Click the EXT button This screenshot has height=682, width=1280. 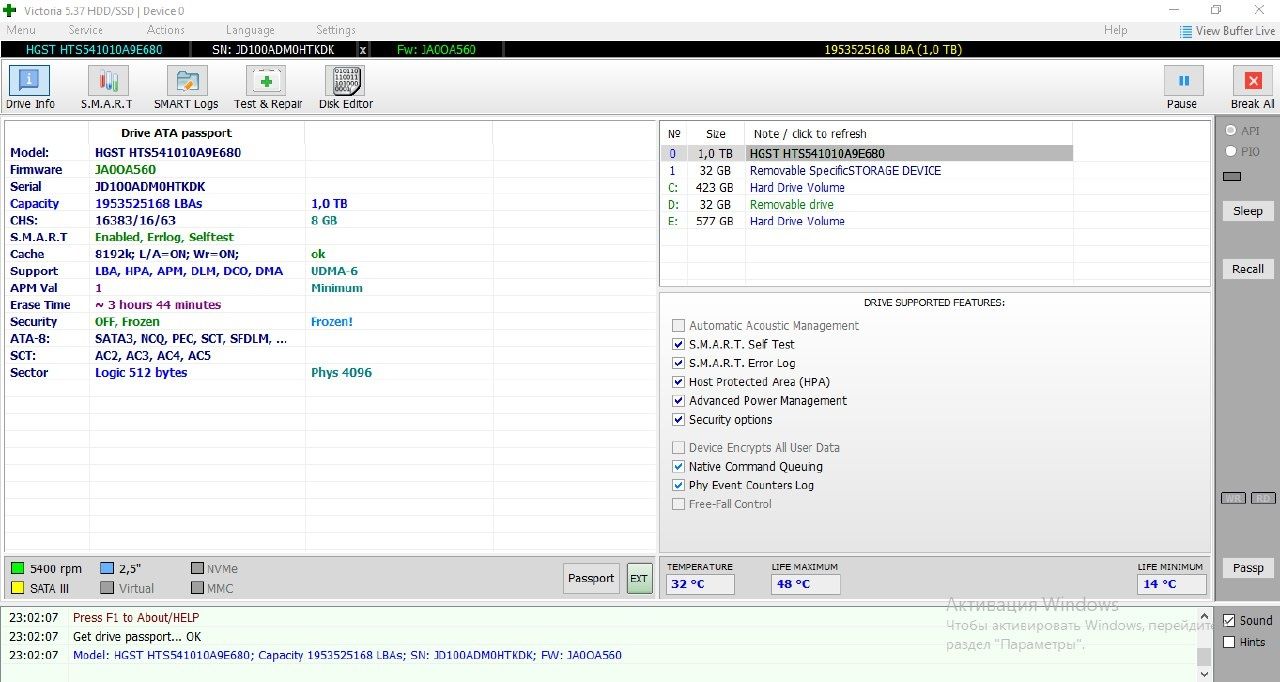tap(639, 578)
